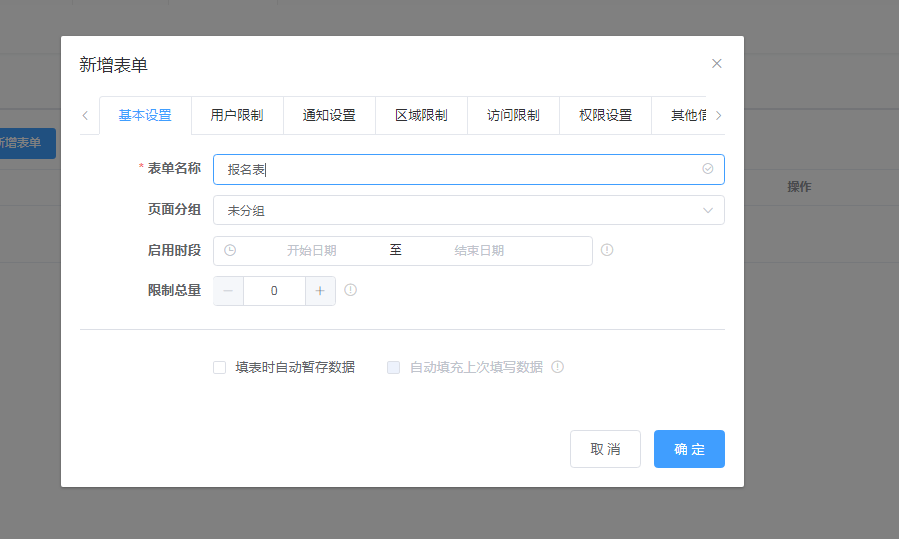Viewport: 899px width, 539px height.
Task: Select the 区域限制 tab
Action: pos(421,115)
